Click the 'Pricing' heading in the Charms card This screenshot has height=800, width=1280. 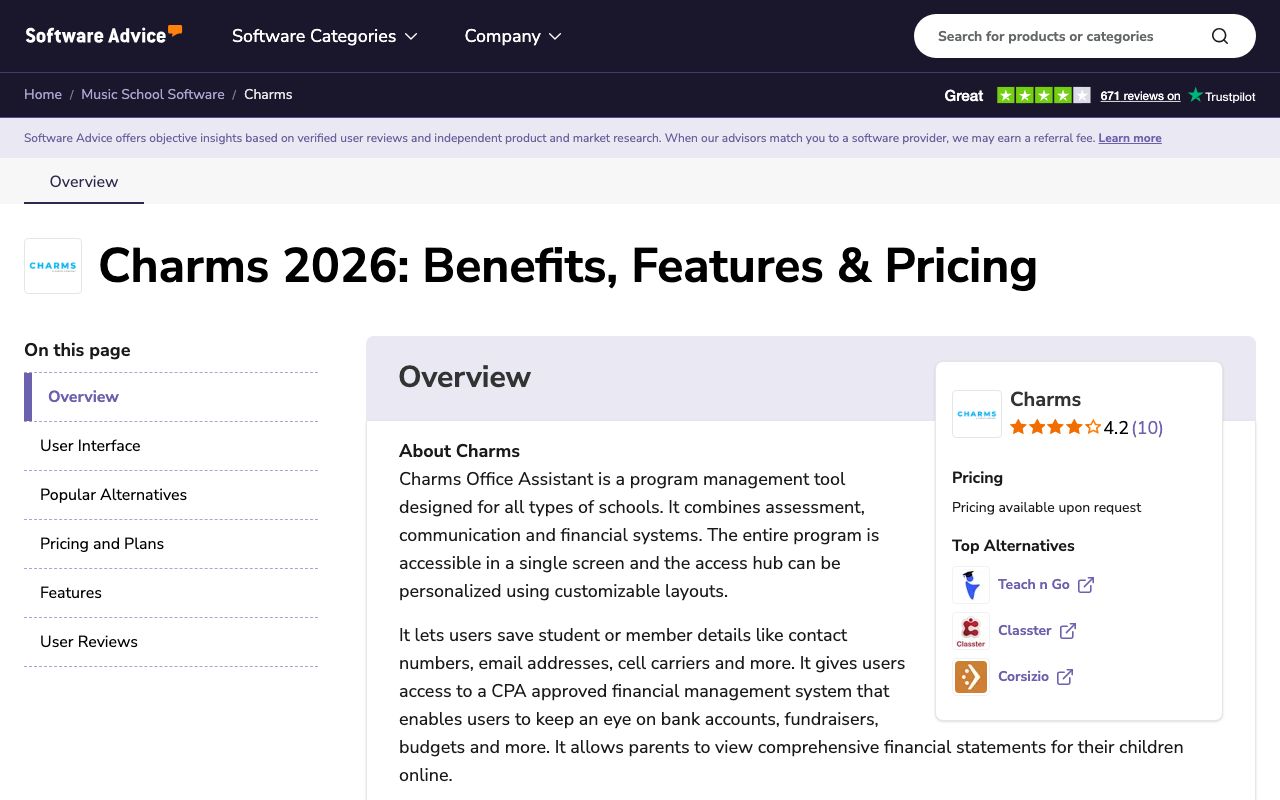[x=977, y=478]
